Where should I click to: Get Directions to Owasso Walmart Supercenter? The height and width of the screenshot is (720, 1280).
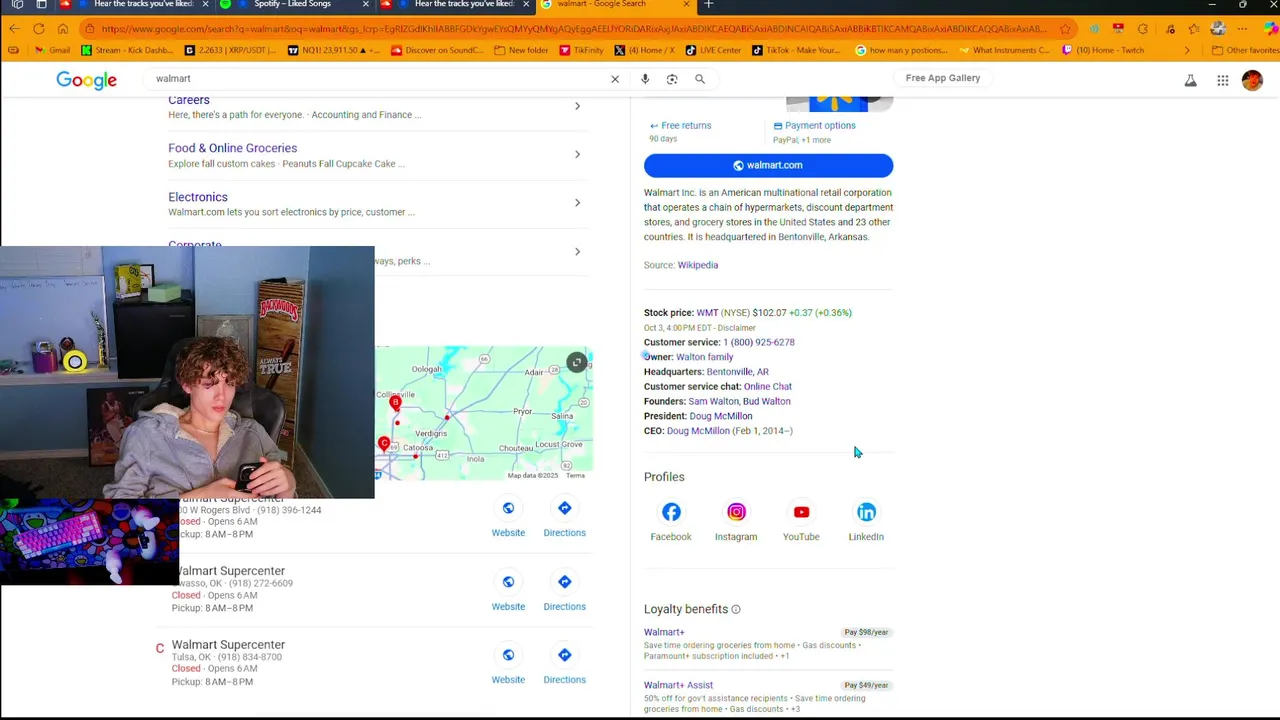pos(565,592)
